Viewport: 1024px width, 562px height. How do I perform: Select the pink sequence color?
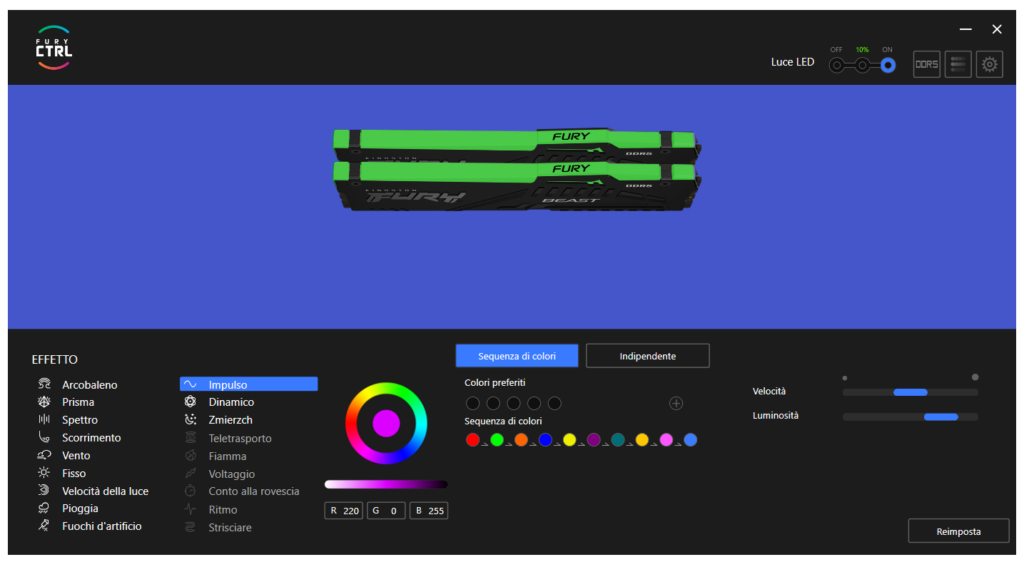pyautogui.click(x=666, y=440)
